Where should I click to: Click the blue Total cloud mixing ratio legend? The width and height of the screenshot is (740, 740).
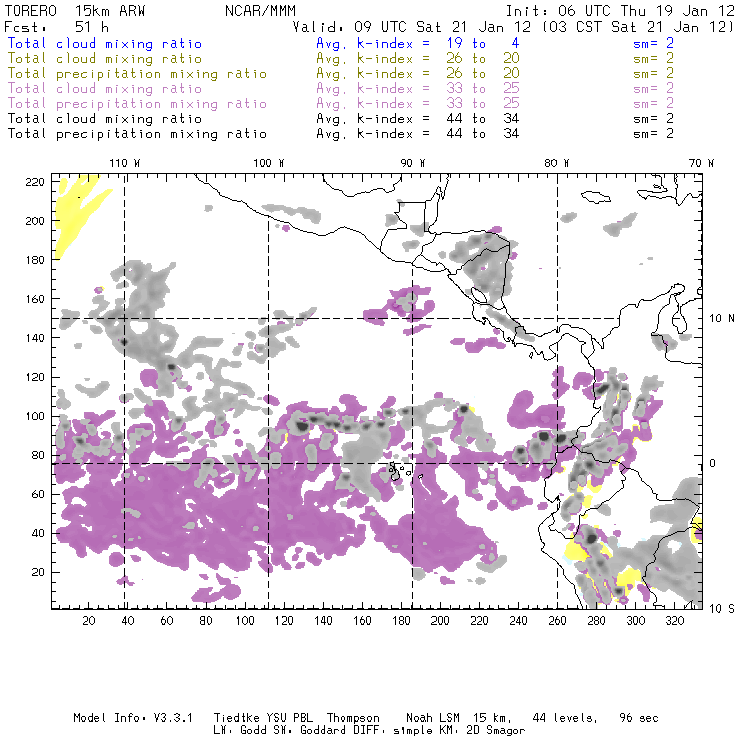click(x=104, y=44)
